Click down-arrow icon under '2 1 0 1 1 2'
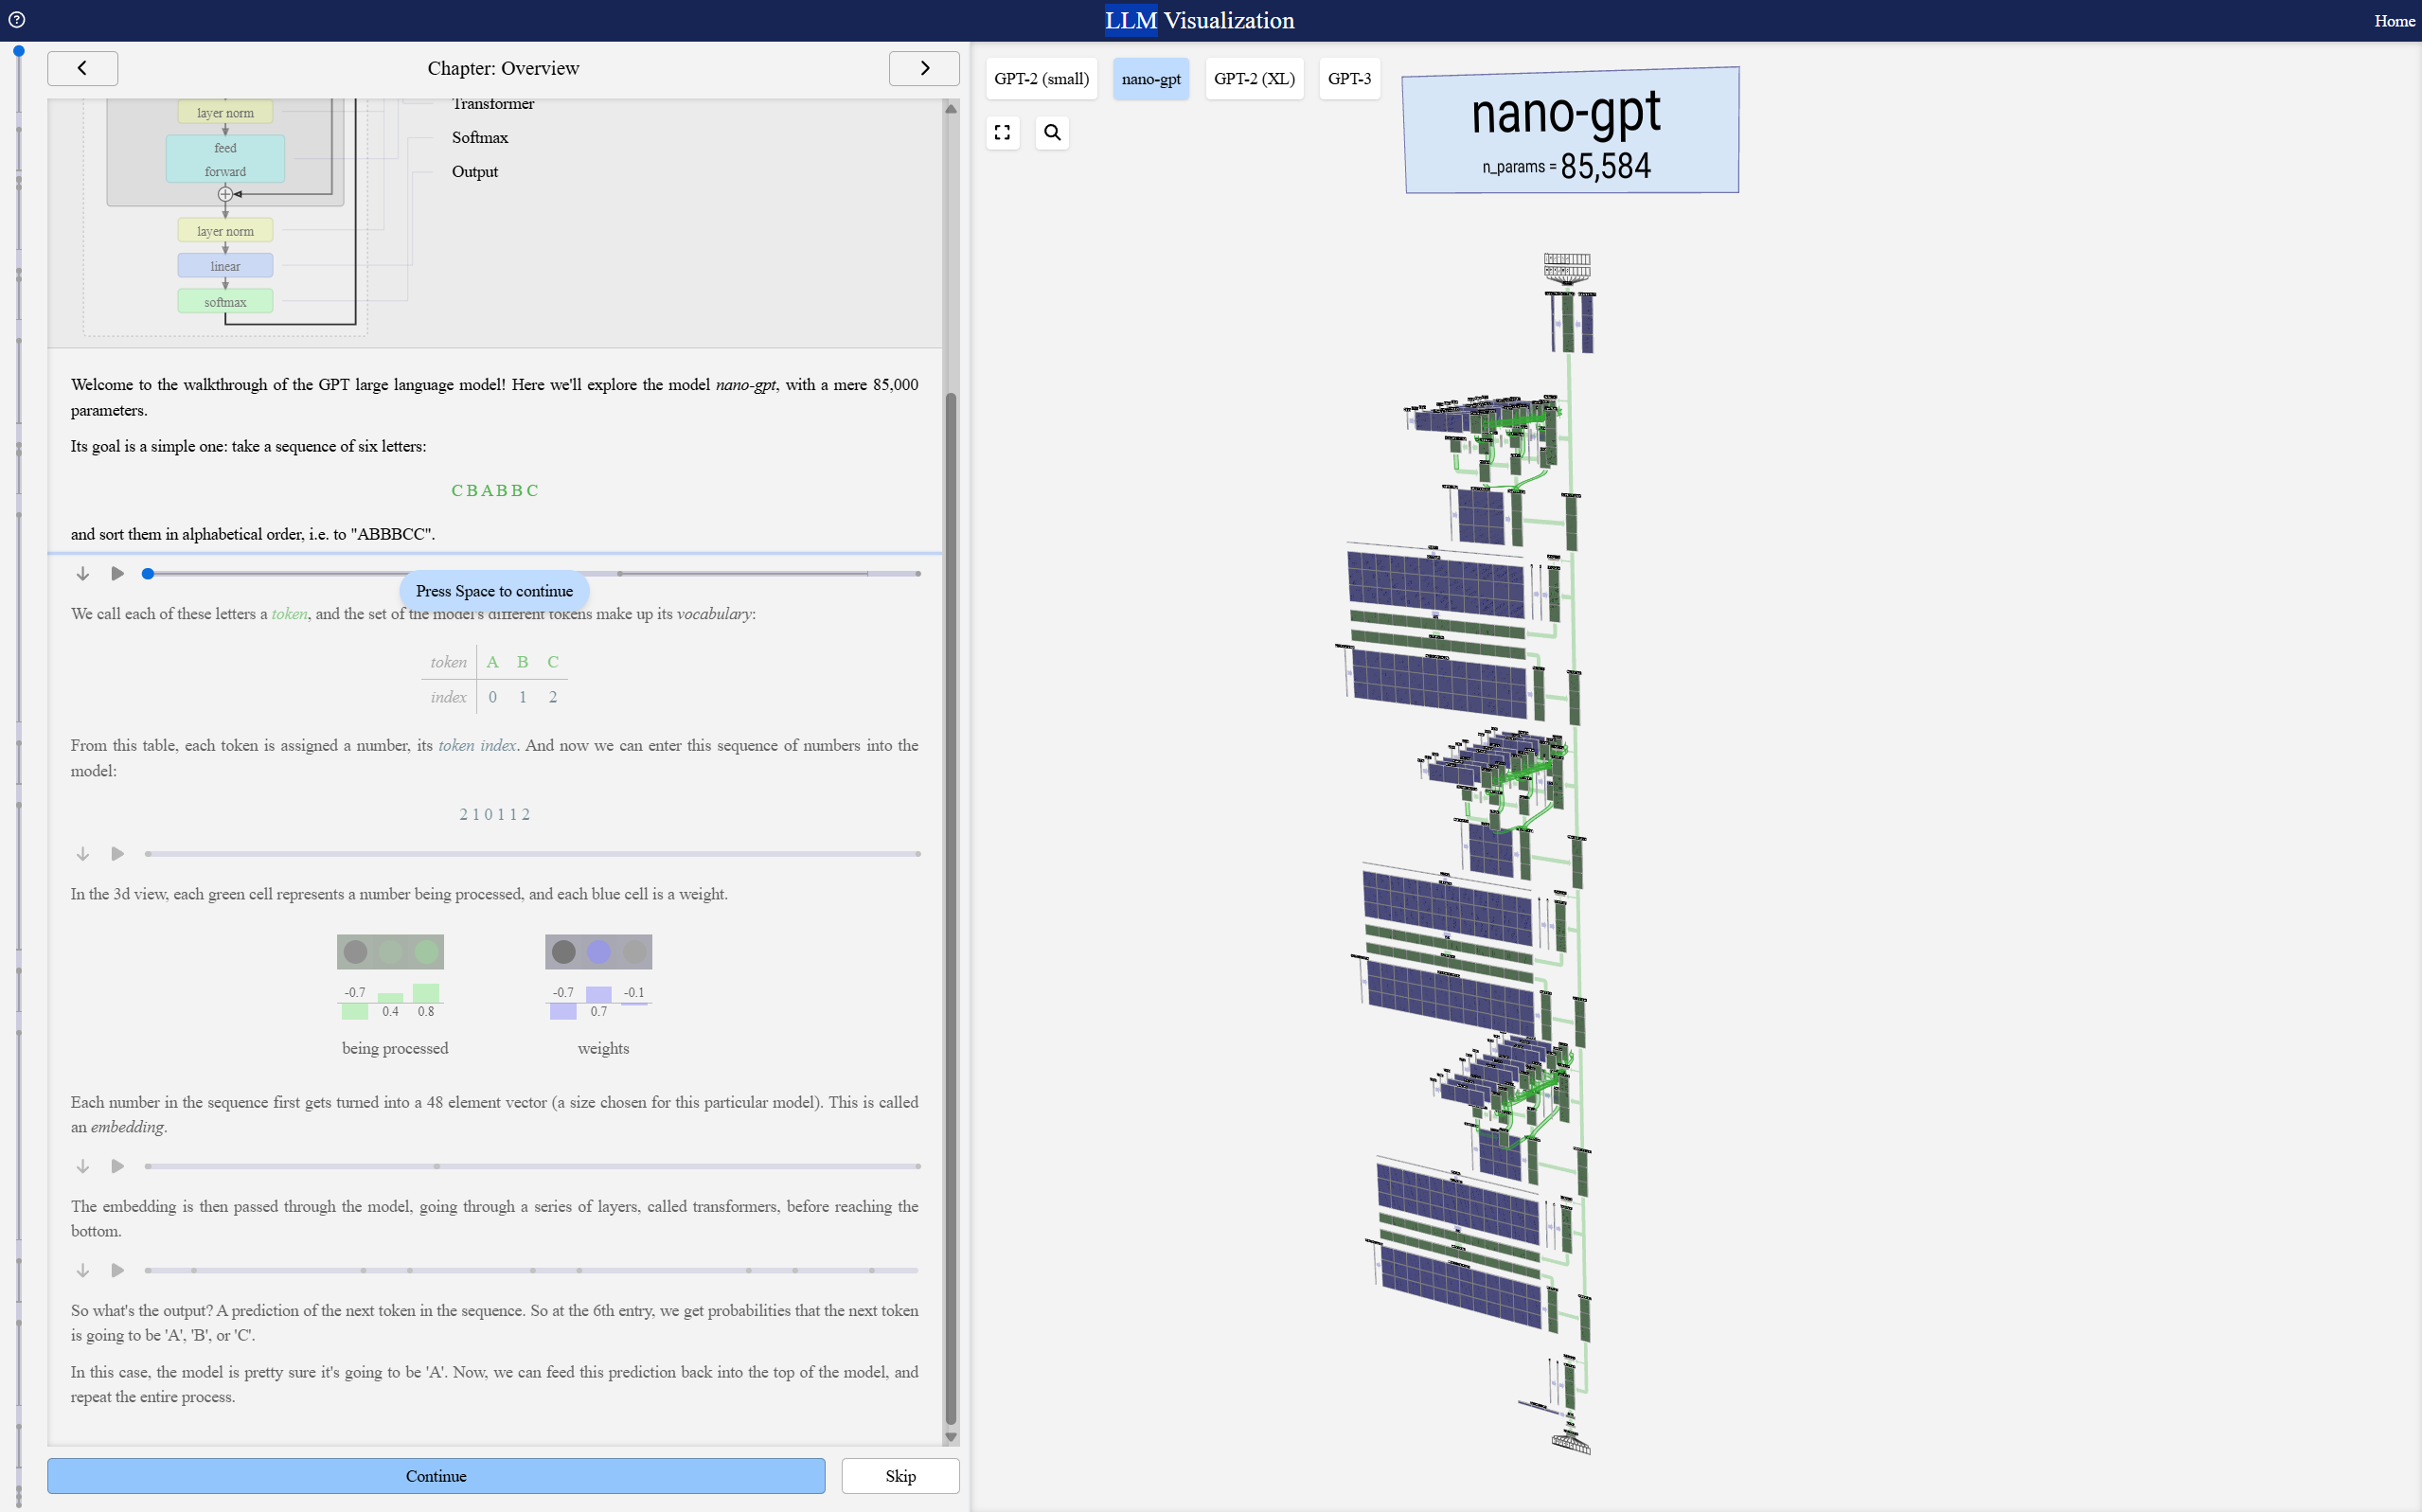Viewport: 2422px width, 1512px height. (83, 853)
